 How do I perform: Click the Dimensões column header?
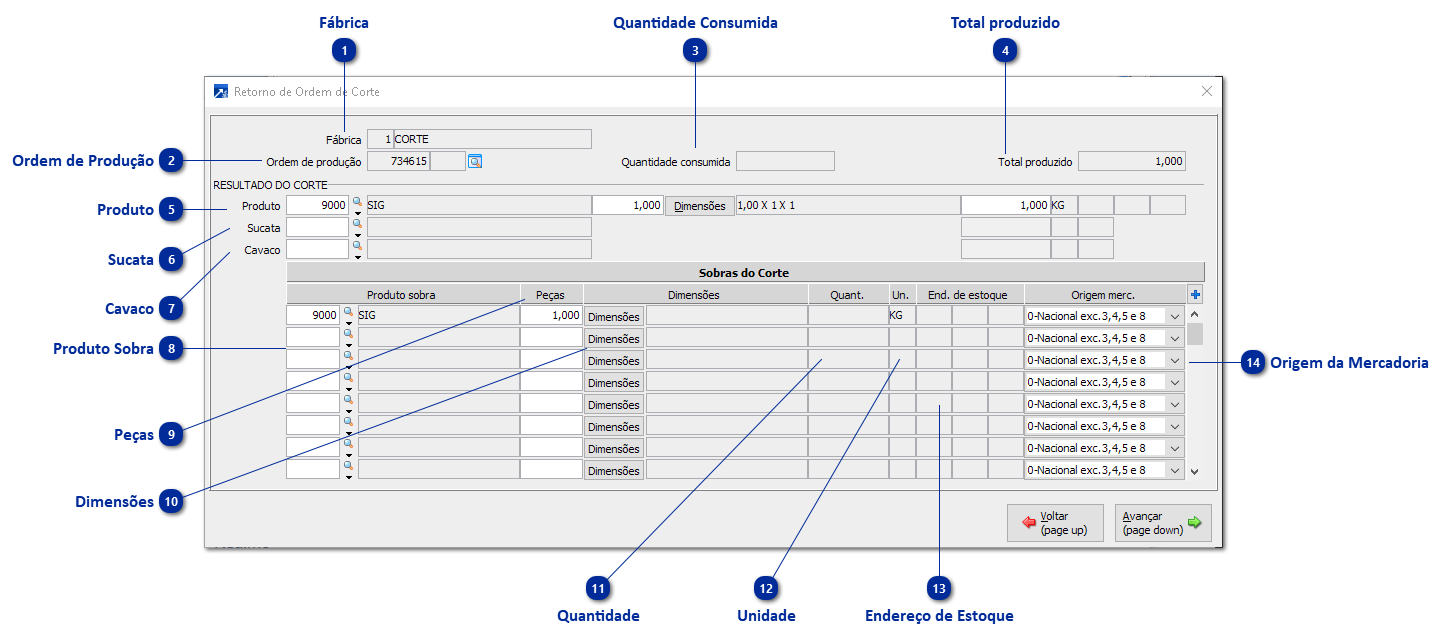pos(695,295)
